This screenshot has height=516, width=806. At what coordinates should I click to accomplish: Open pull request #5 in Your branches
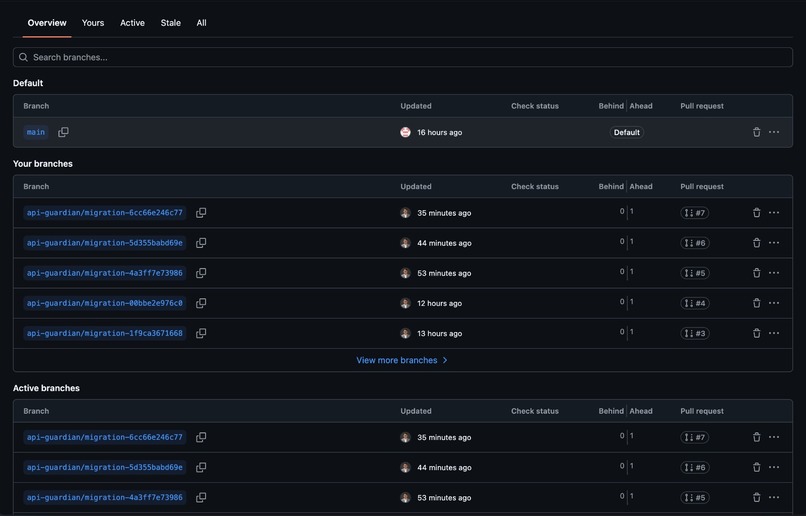(694, 273)
